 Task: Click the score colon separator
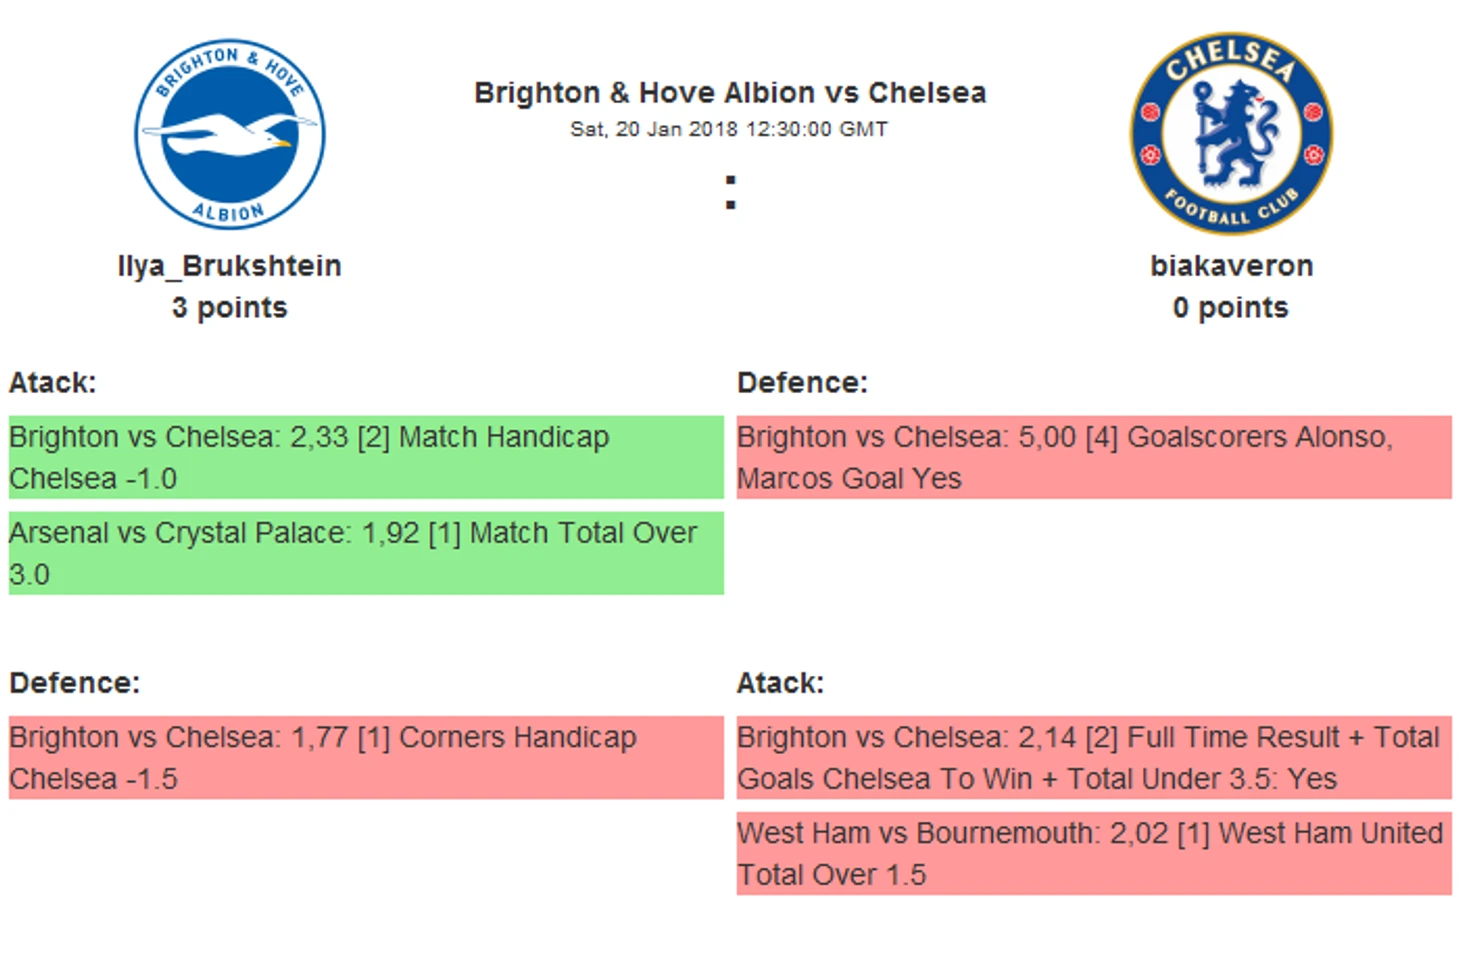(730, 192)
